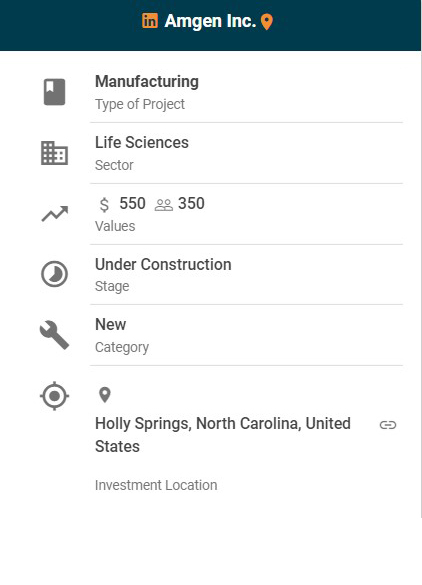
Task: Click the people icon beside 350
Action: 164,205
